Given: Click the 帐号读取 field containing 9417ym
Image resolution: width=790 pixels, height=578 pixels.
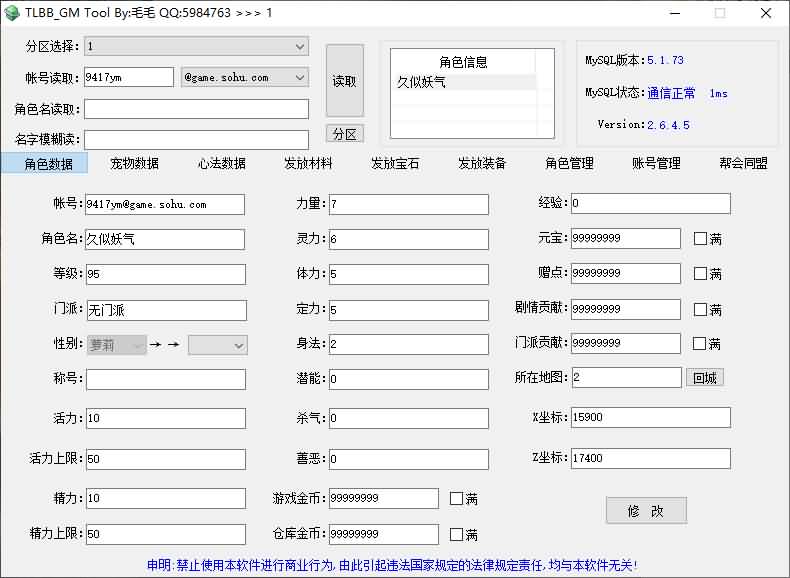Looking at the screenshot, I should point(129,77).
